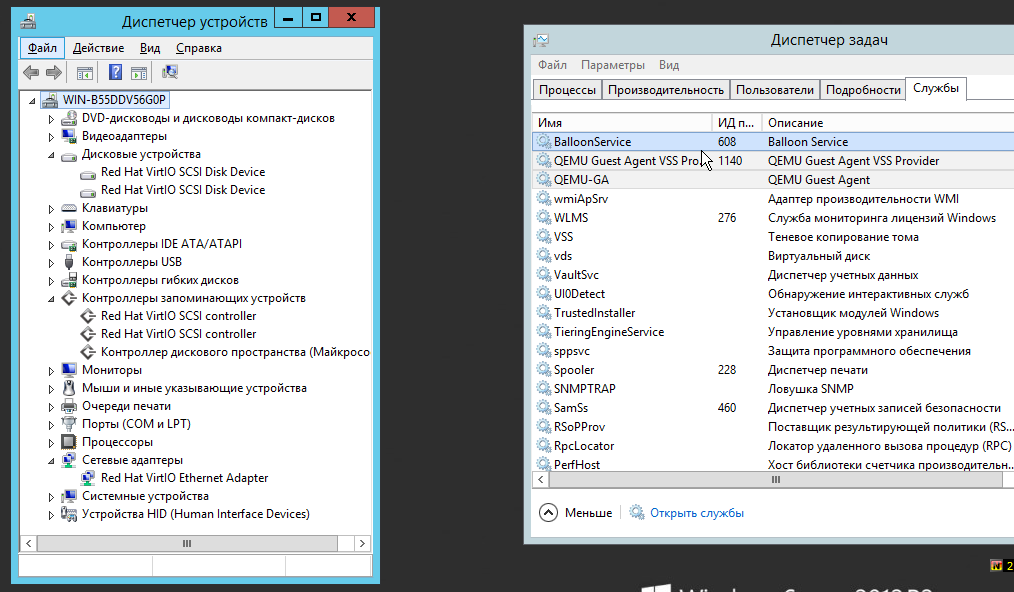Click the gear icon beside Spooler
This screenshot has width=1014, height=592.
pos(544,370)
